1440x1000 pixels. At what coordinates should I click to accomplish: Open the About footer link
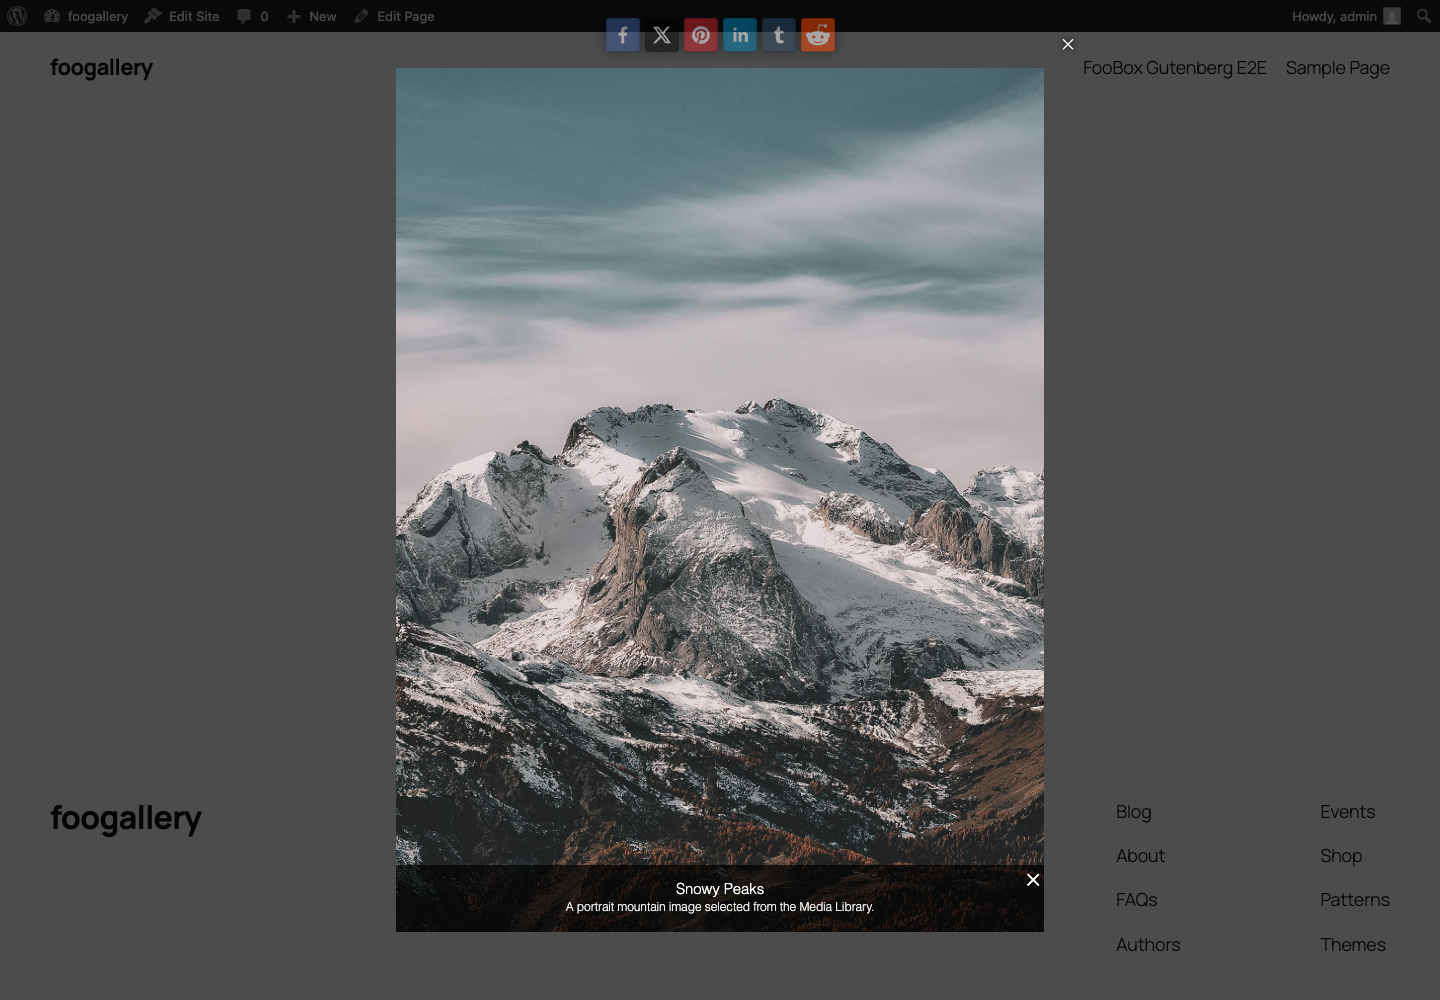(1140, 856)
